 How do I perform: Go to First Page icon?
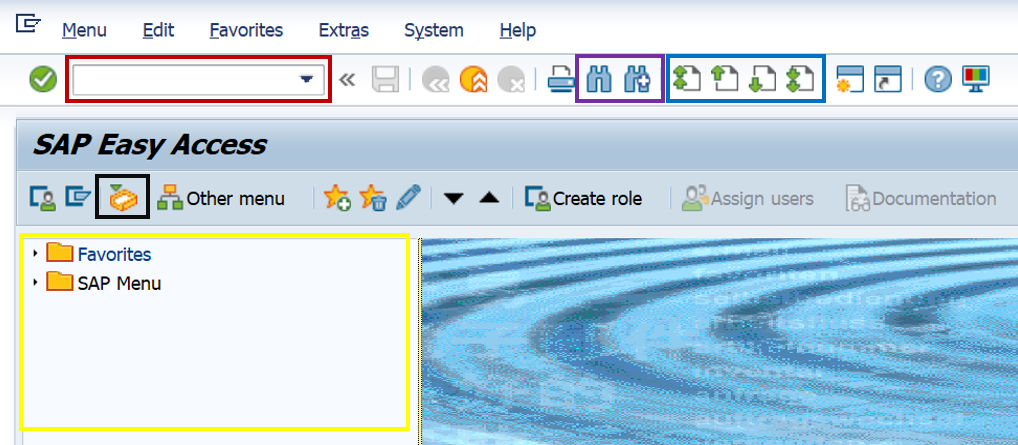[x=687, y=80]
